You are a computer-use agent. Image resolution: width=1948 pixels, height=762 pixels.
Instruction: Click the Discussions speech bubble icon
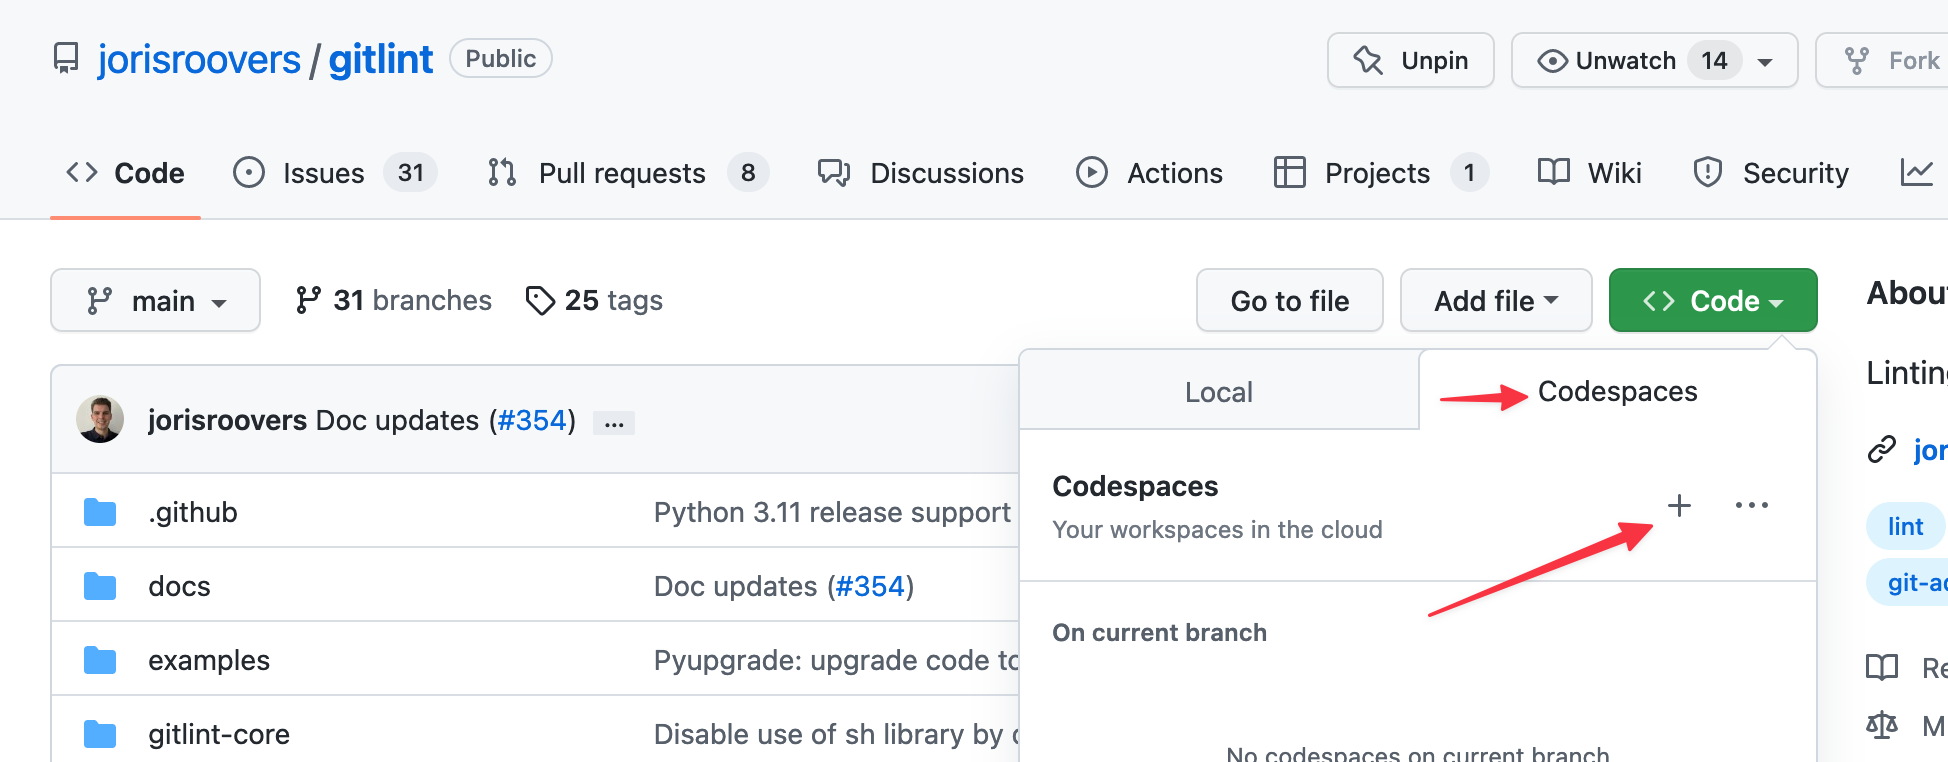pos(834,173)
